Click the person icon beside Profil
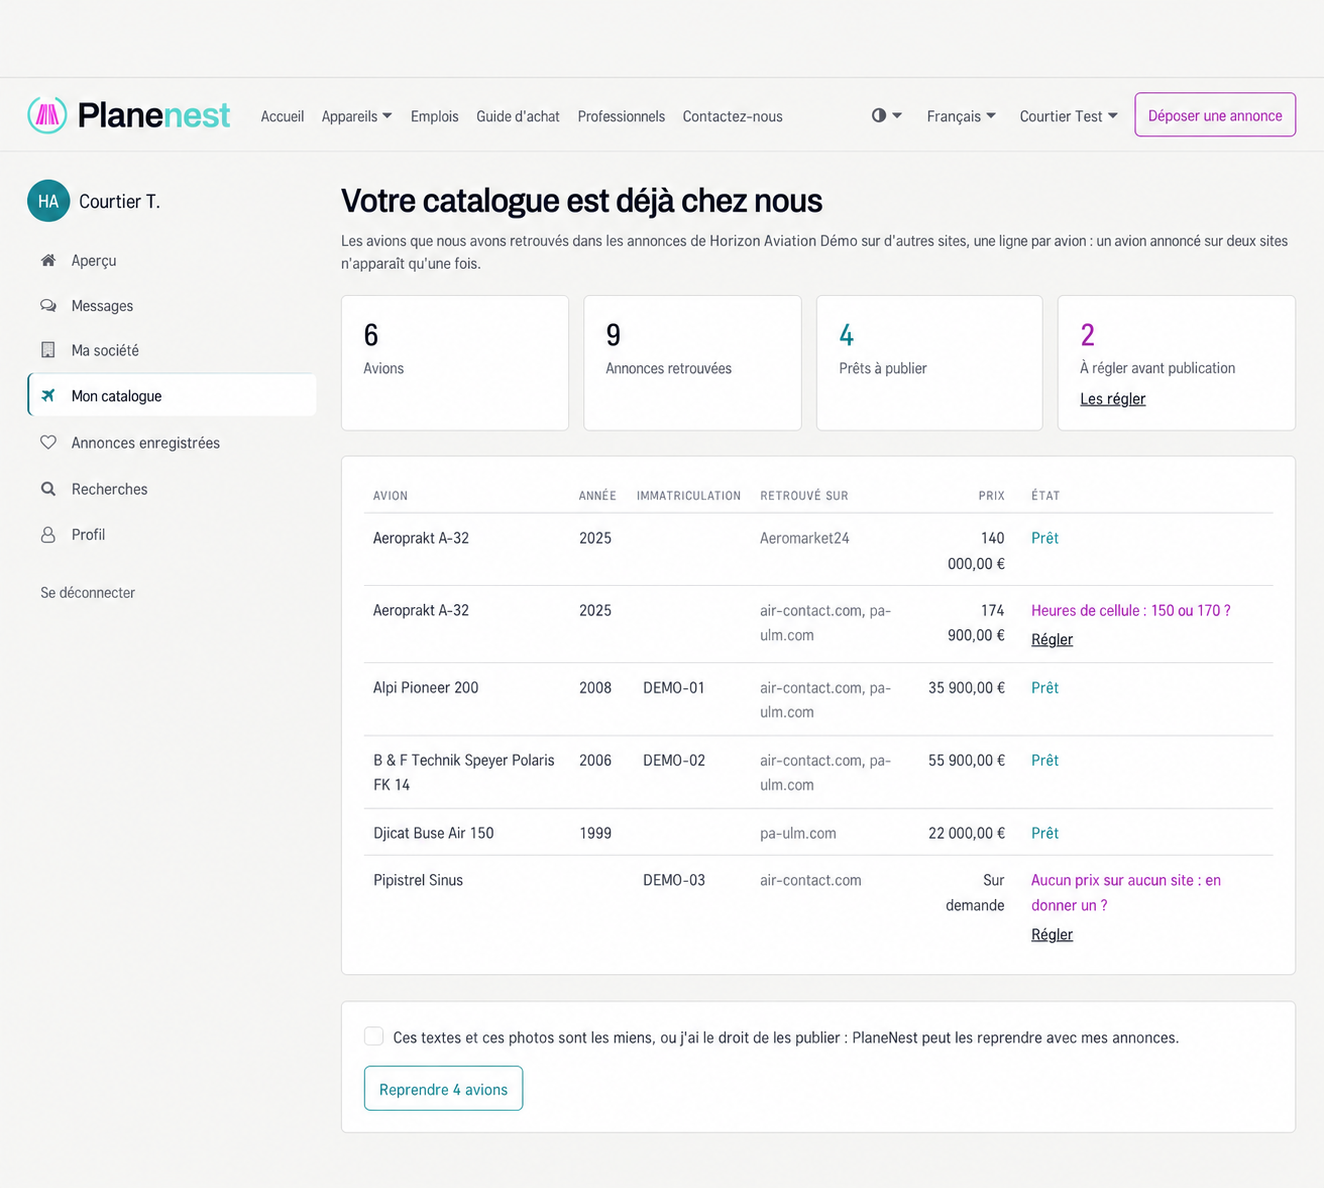This screenshot has width=1324, height=1188. pyautogui.click(x=48, y=535)
